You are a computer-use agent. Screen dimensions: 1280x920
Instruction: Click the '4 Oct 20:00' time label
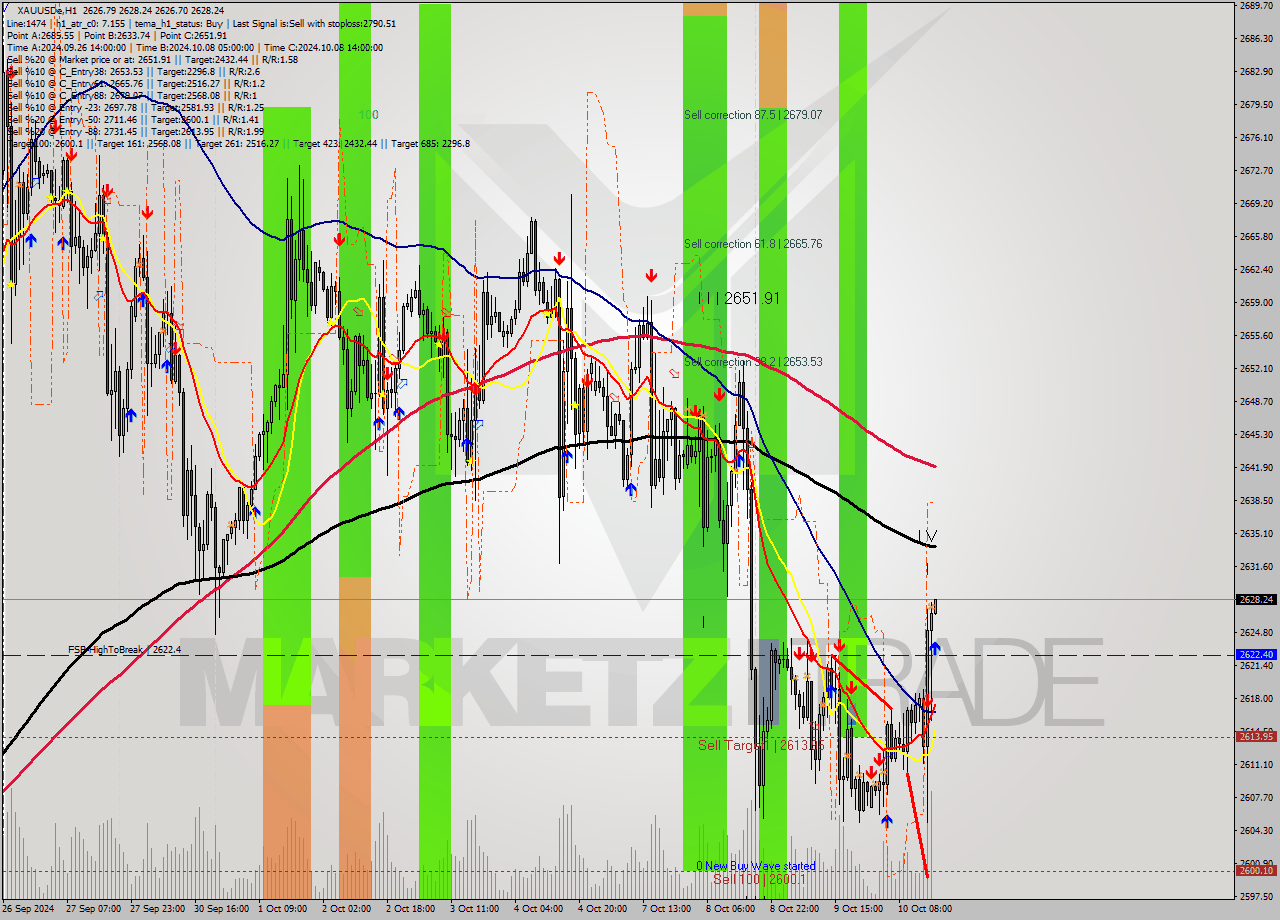[x=603, y=909]
